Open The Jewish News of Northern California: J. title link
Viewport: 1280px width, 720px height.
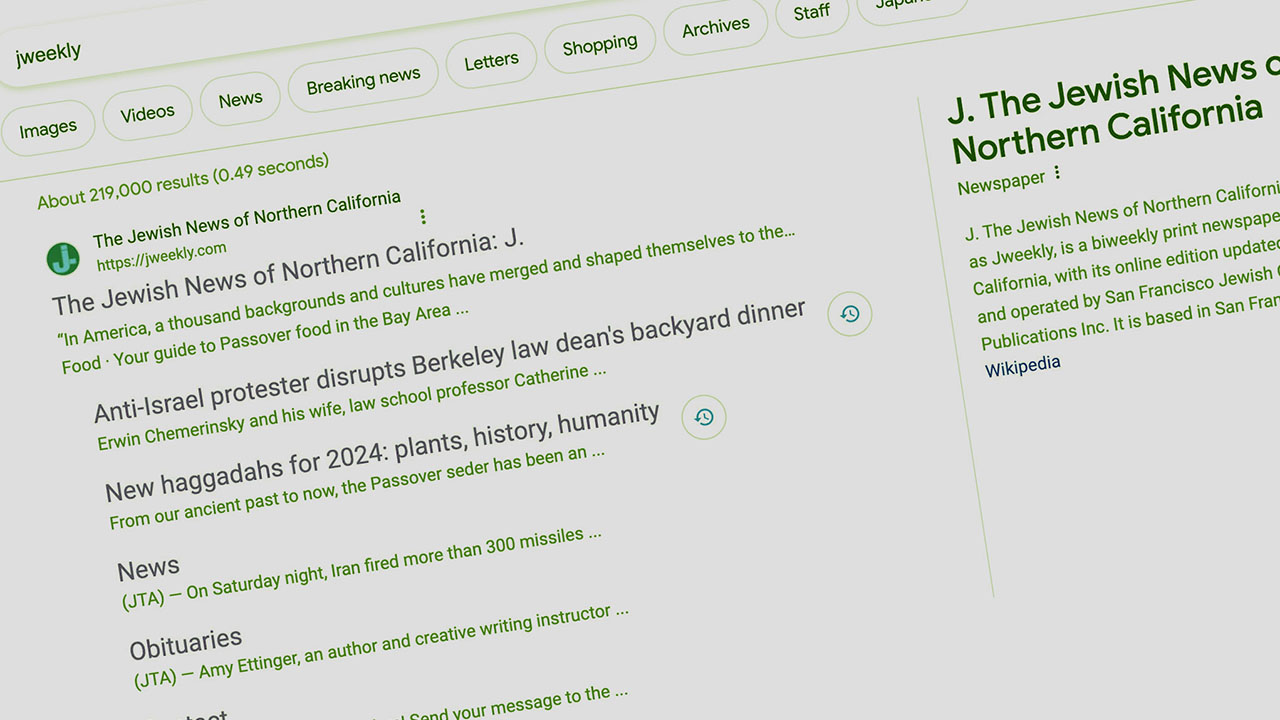(x=288, y=270)
